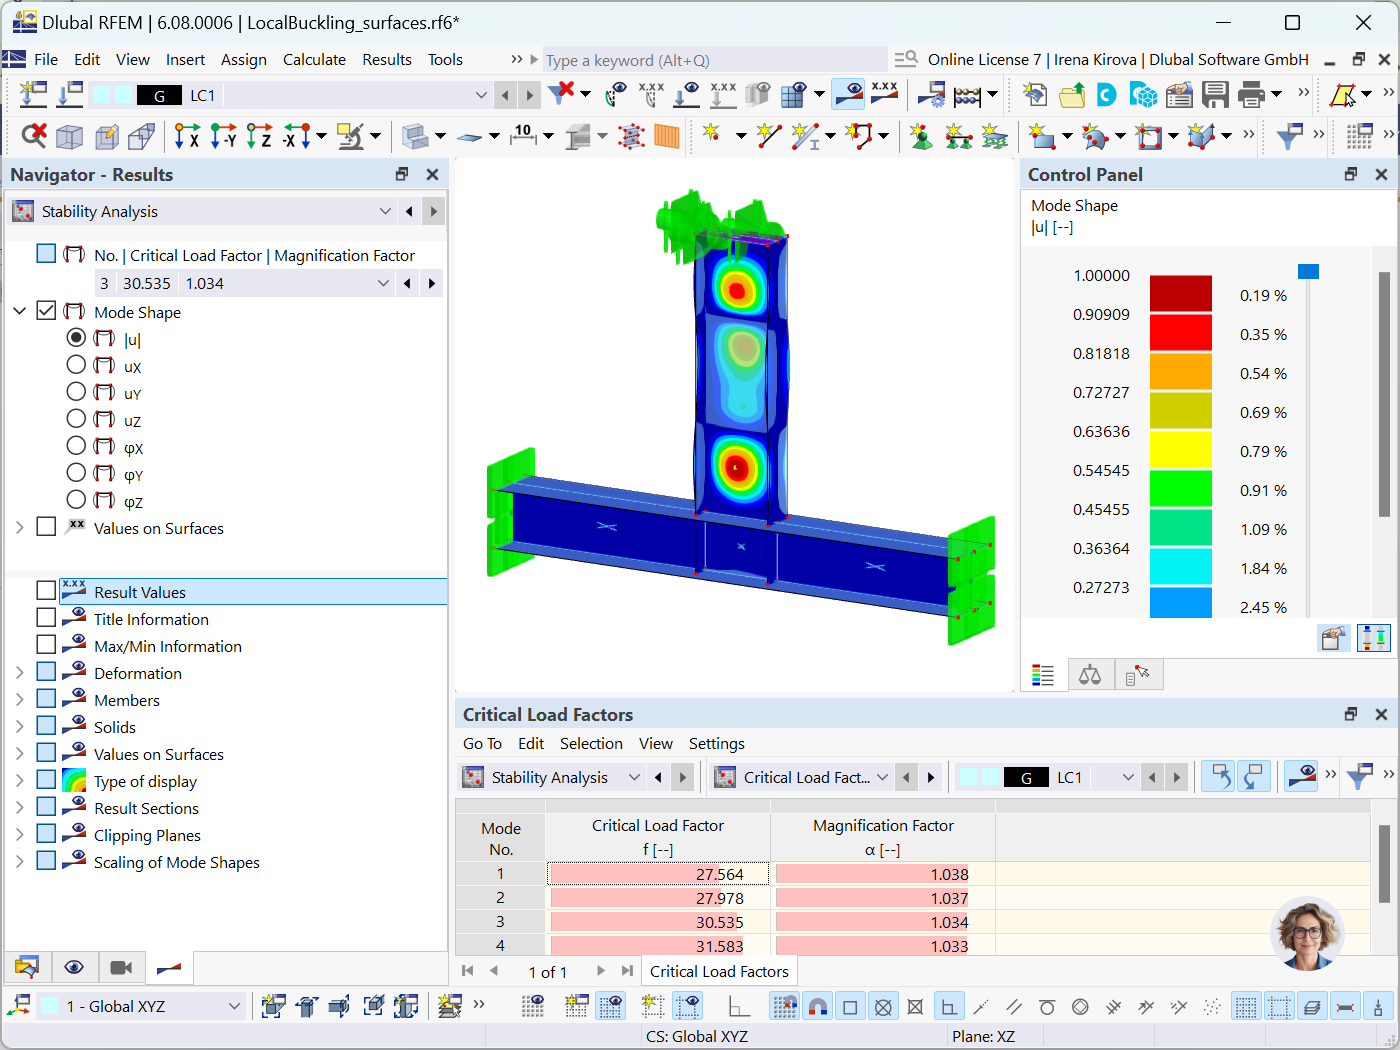The image size is (1400, 1050).
Task: Check the Result Values checkbox
Action: 45,590
